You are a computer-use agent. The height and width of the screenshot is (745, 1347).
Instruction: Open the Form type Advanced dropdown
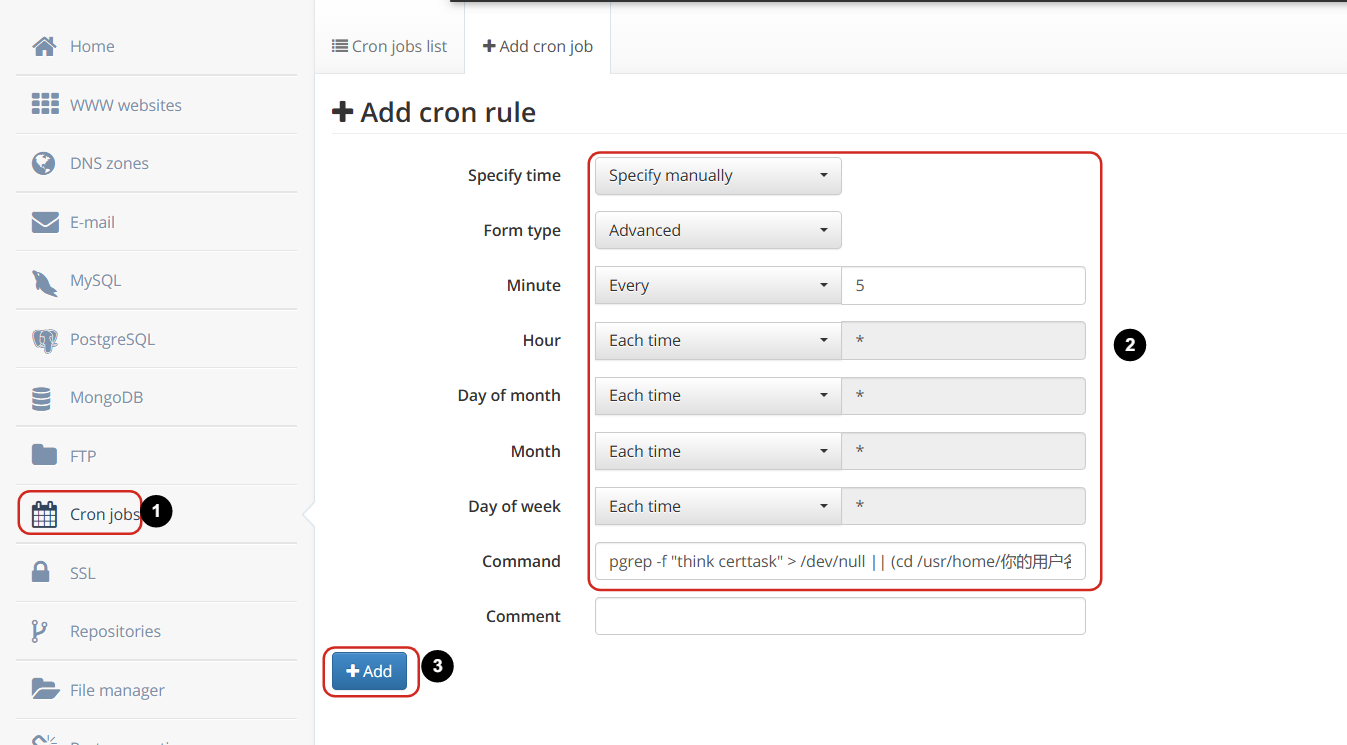coord(718,231)
